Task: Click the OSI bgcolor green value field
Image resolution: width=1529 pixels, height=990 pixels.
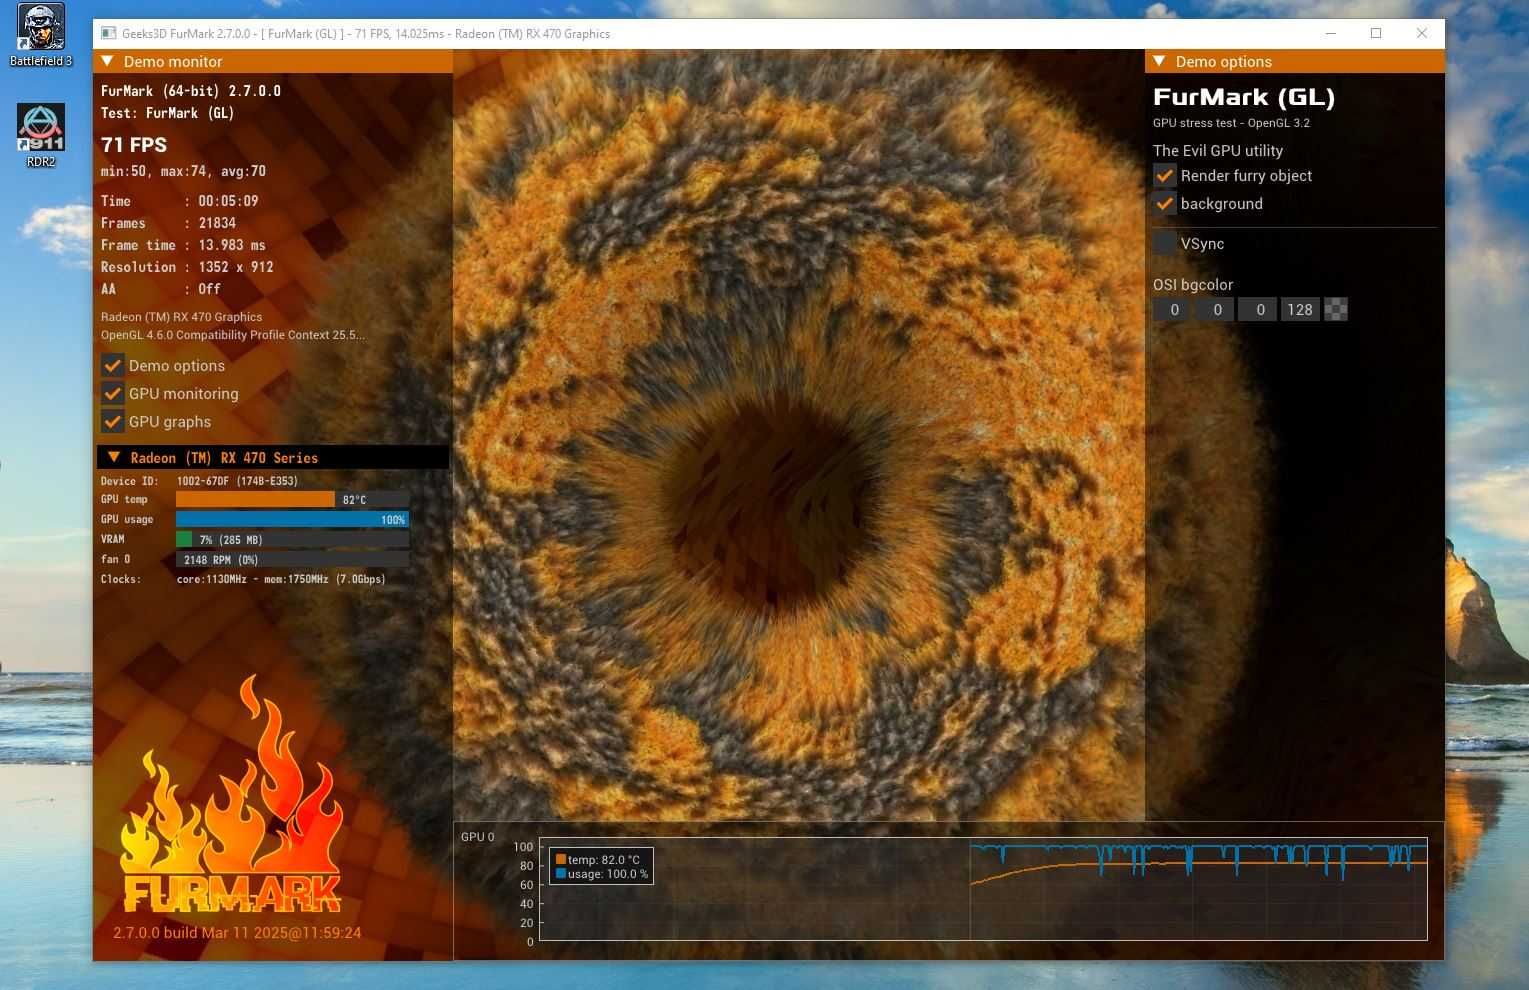Action: click(x=1217, y=309)
